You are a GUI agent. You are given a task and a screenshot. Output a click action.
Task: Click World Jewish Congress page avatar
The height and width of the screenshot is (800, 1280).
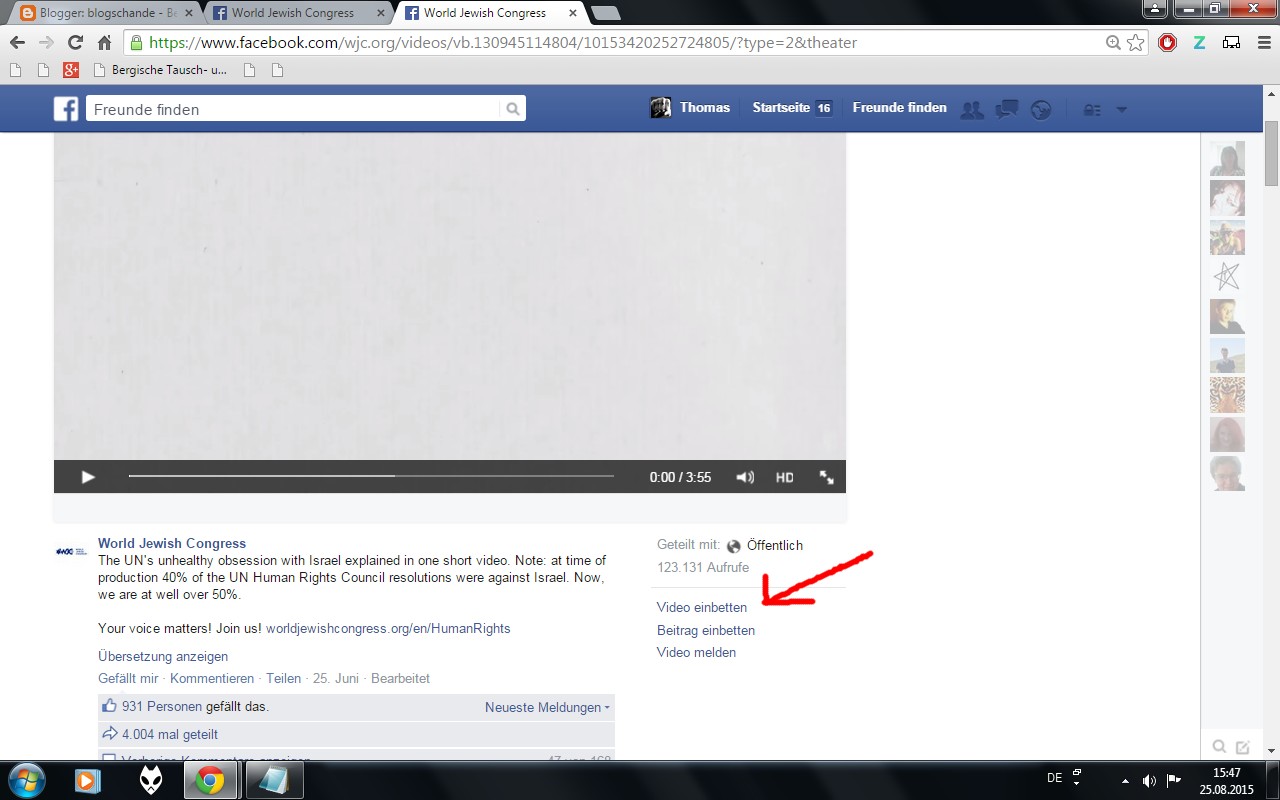click(x=71, y=551)
